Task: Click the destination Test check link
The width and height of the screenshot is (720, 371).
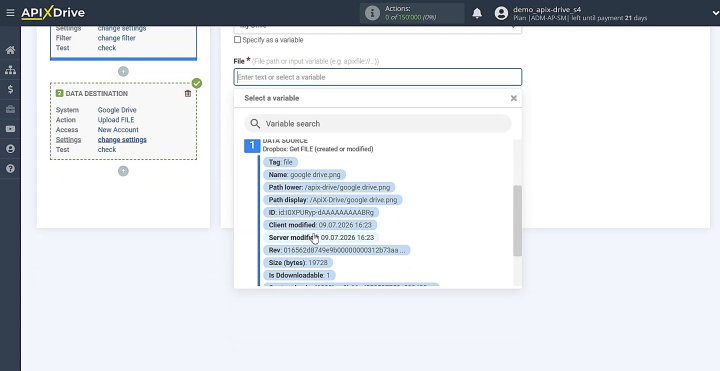Action: [x=107, y=150]
